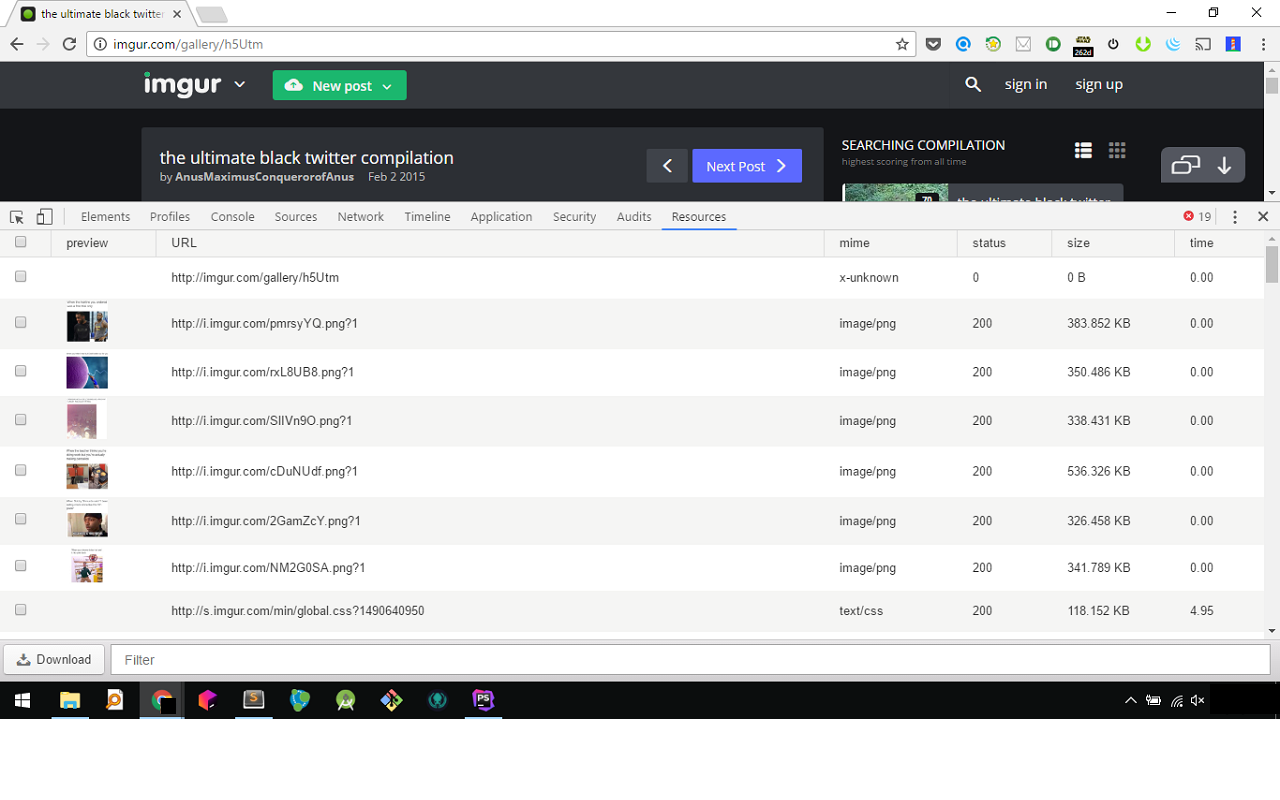Expand the imgur logo dropdown

click(x=240, y=85)
